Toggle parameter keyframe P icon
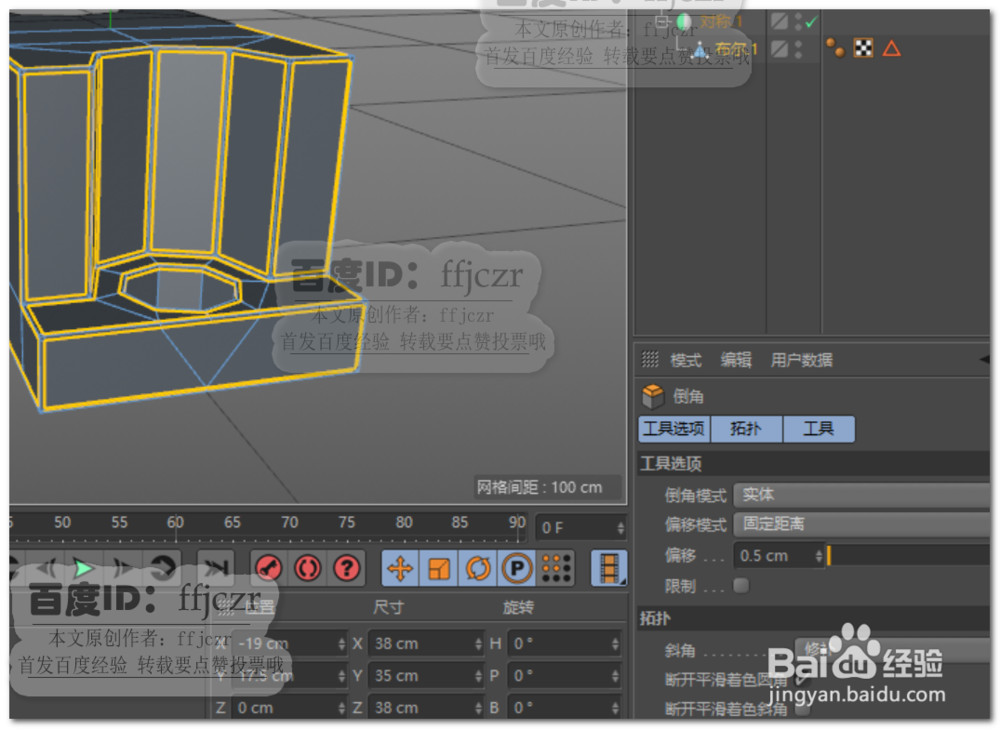This screenshot has height=729, width=1000. click(517, 568)
